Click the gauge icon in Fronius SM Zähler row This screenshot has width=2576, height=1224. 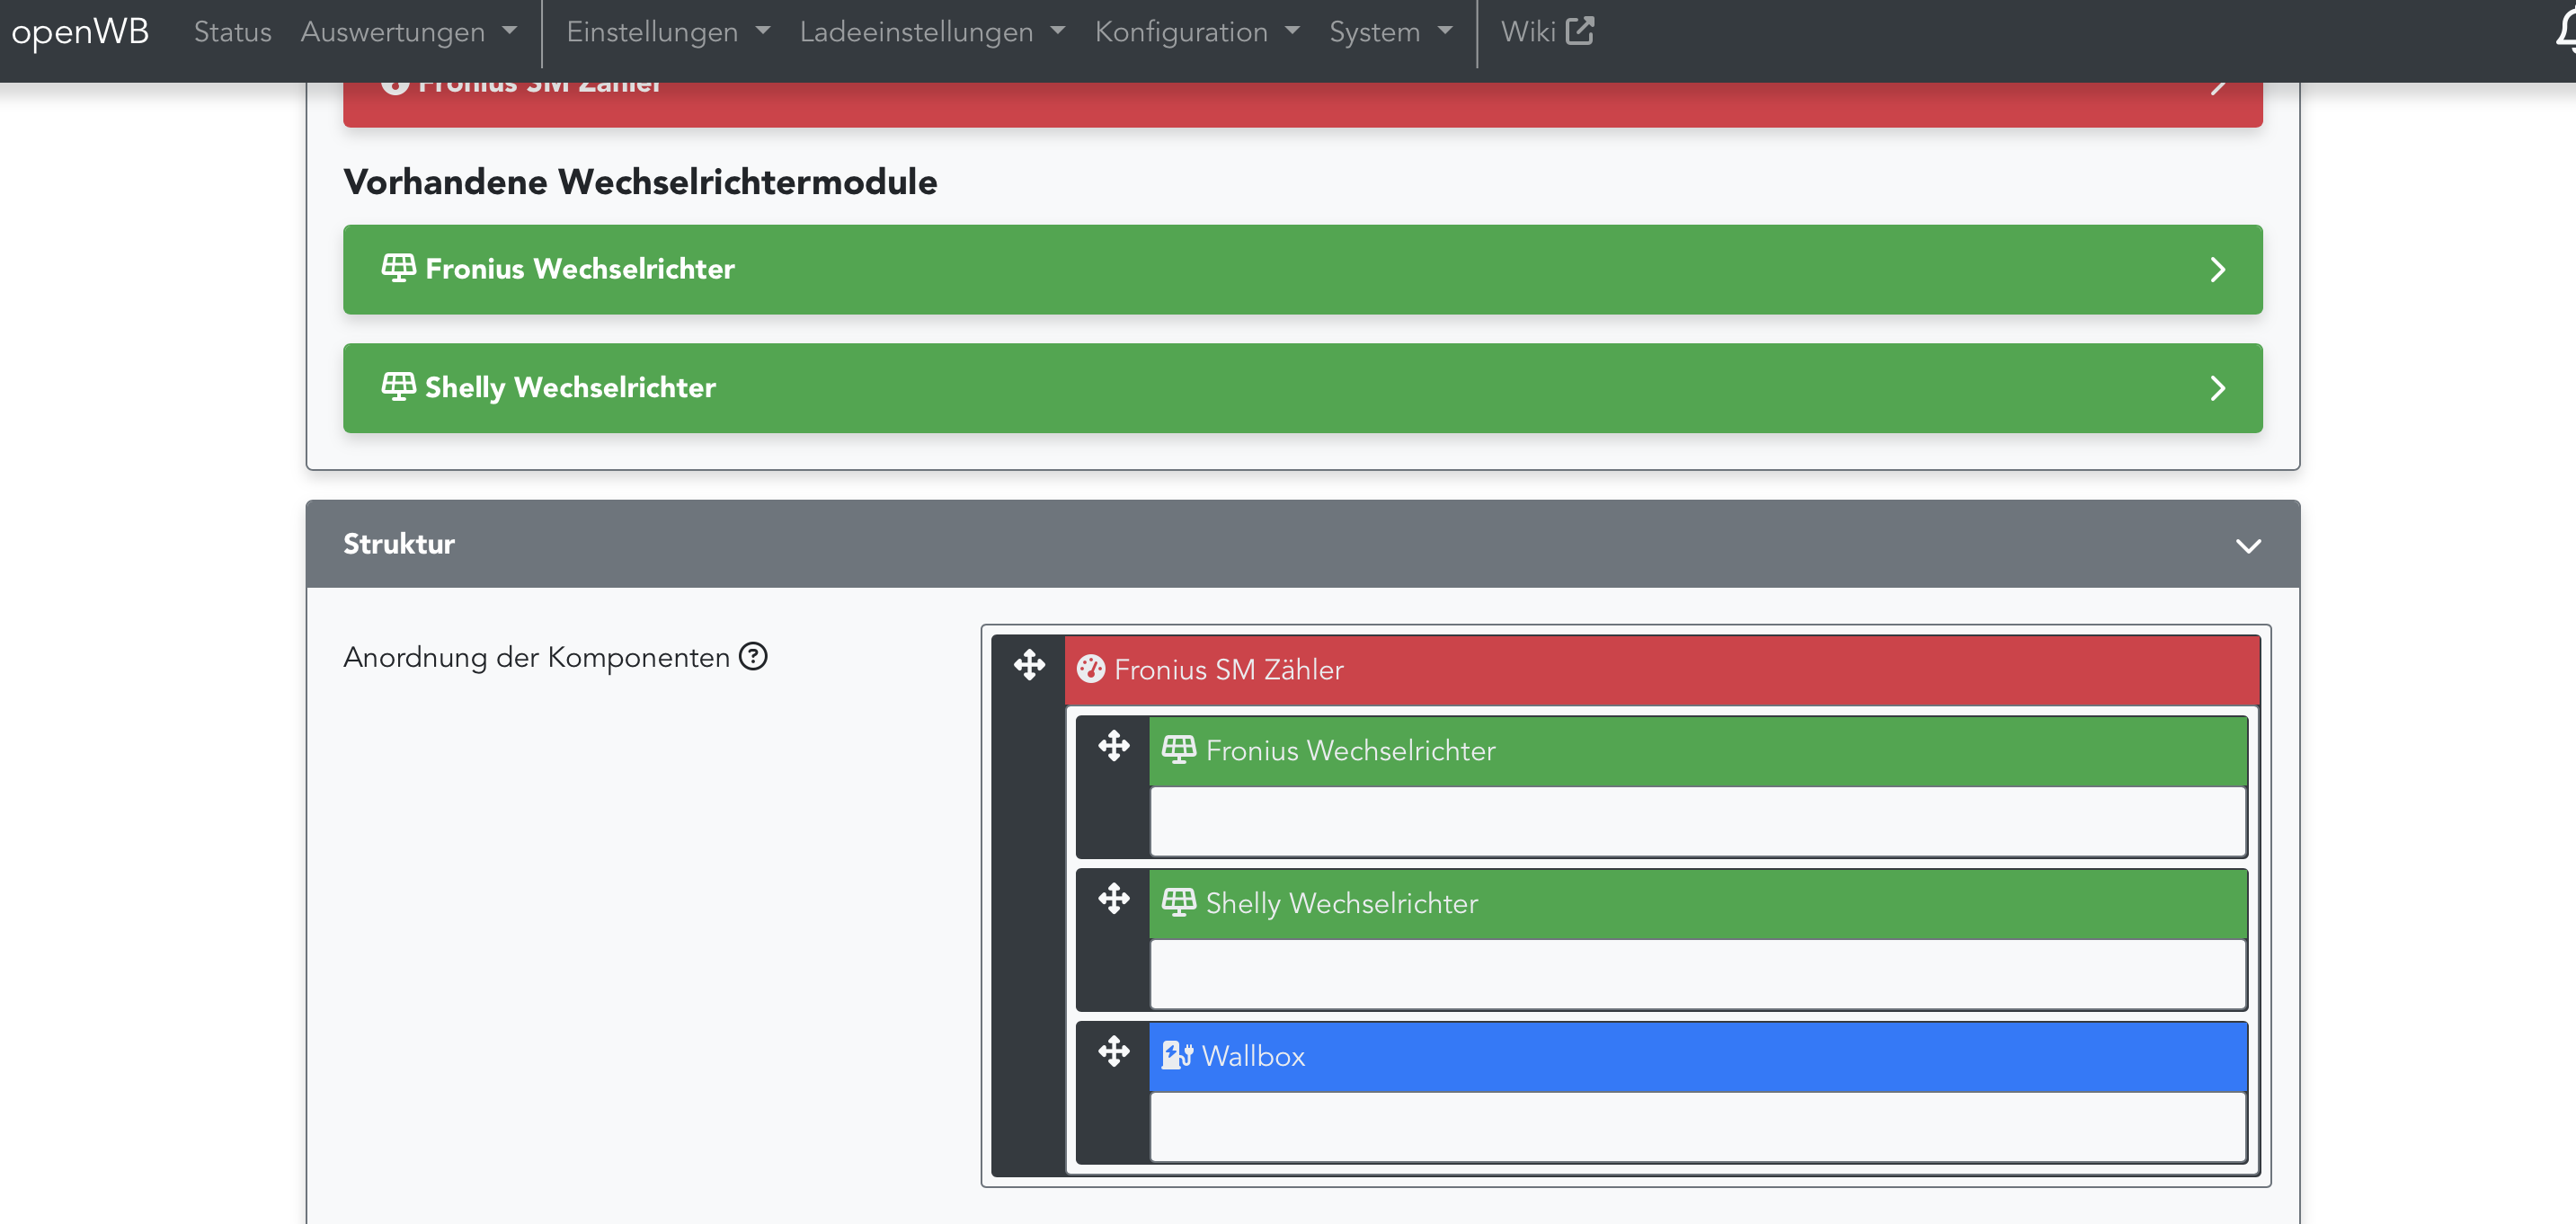[1091, 669]
